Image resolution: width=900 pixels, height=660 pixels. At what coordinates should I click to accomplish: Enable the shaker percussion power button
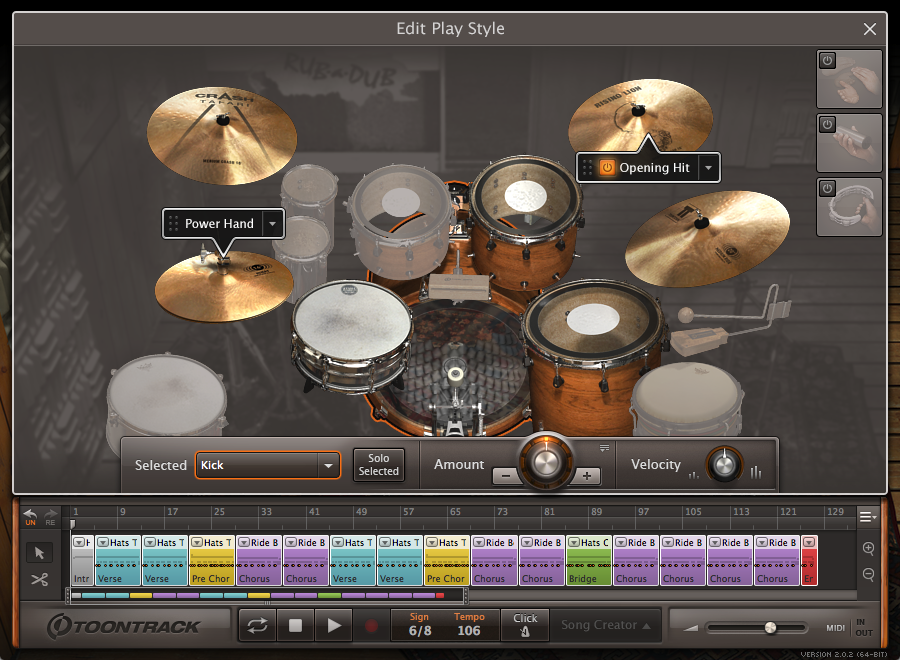tap(827, 124)
